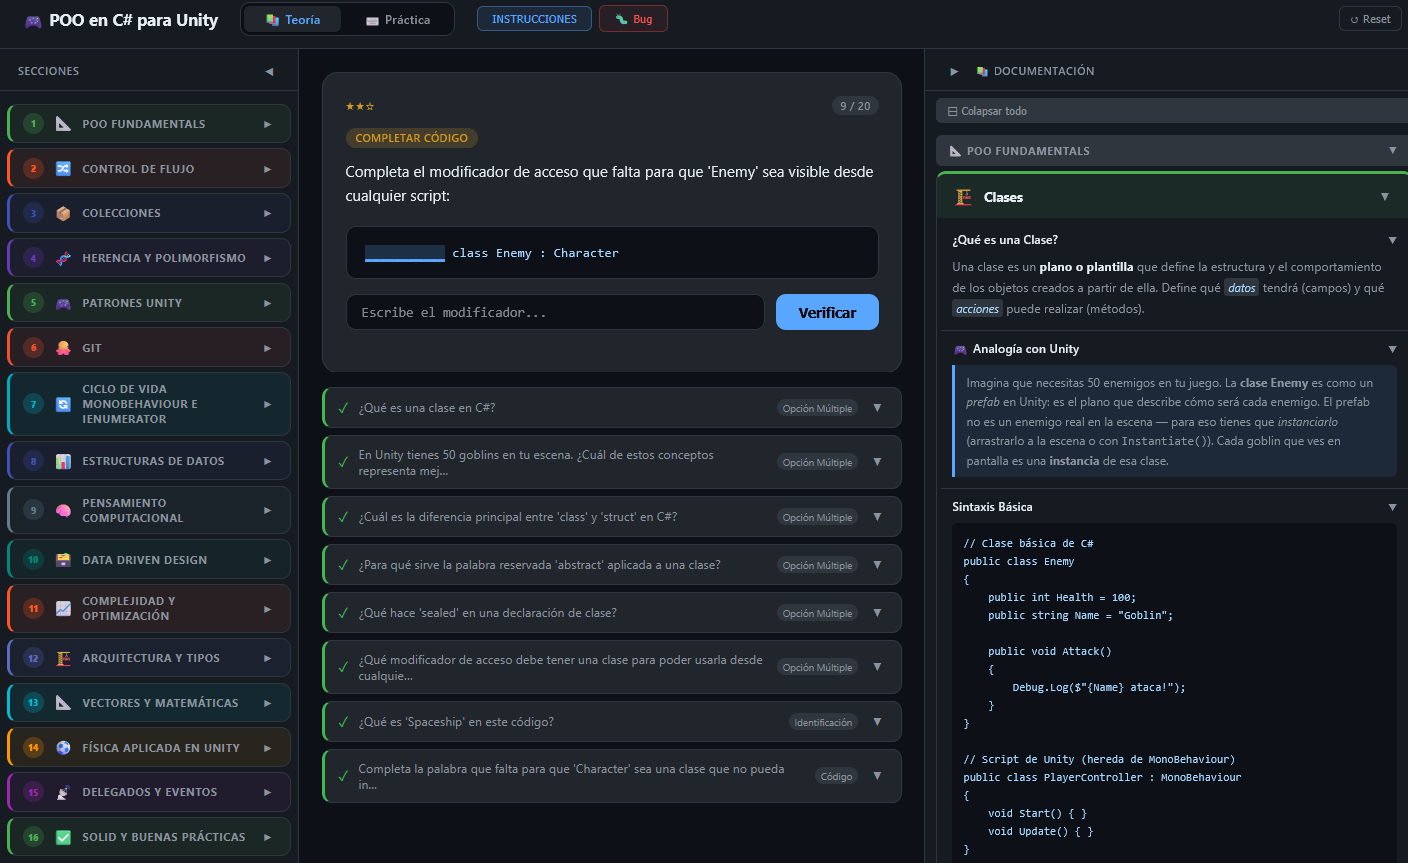Open the Teoría tab
Image resolution: width=1408 pixels, height=863 pixels.
(292, 18)
